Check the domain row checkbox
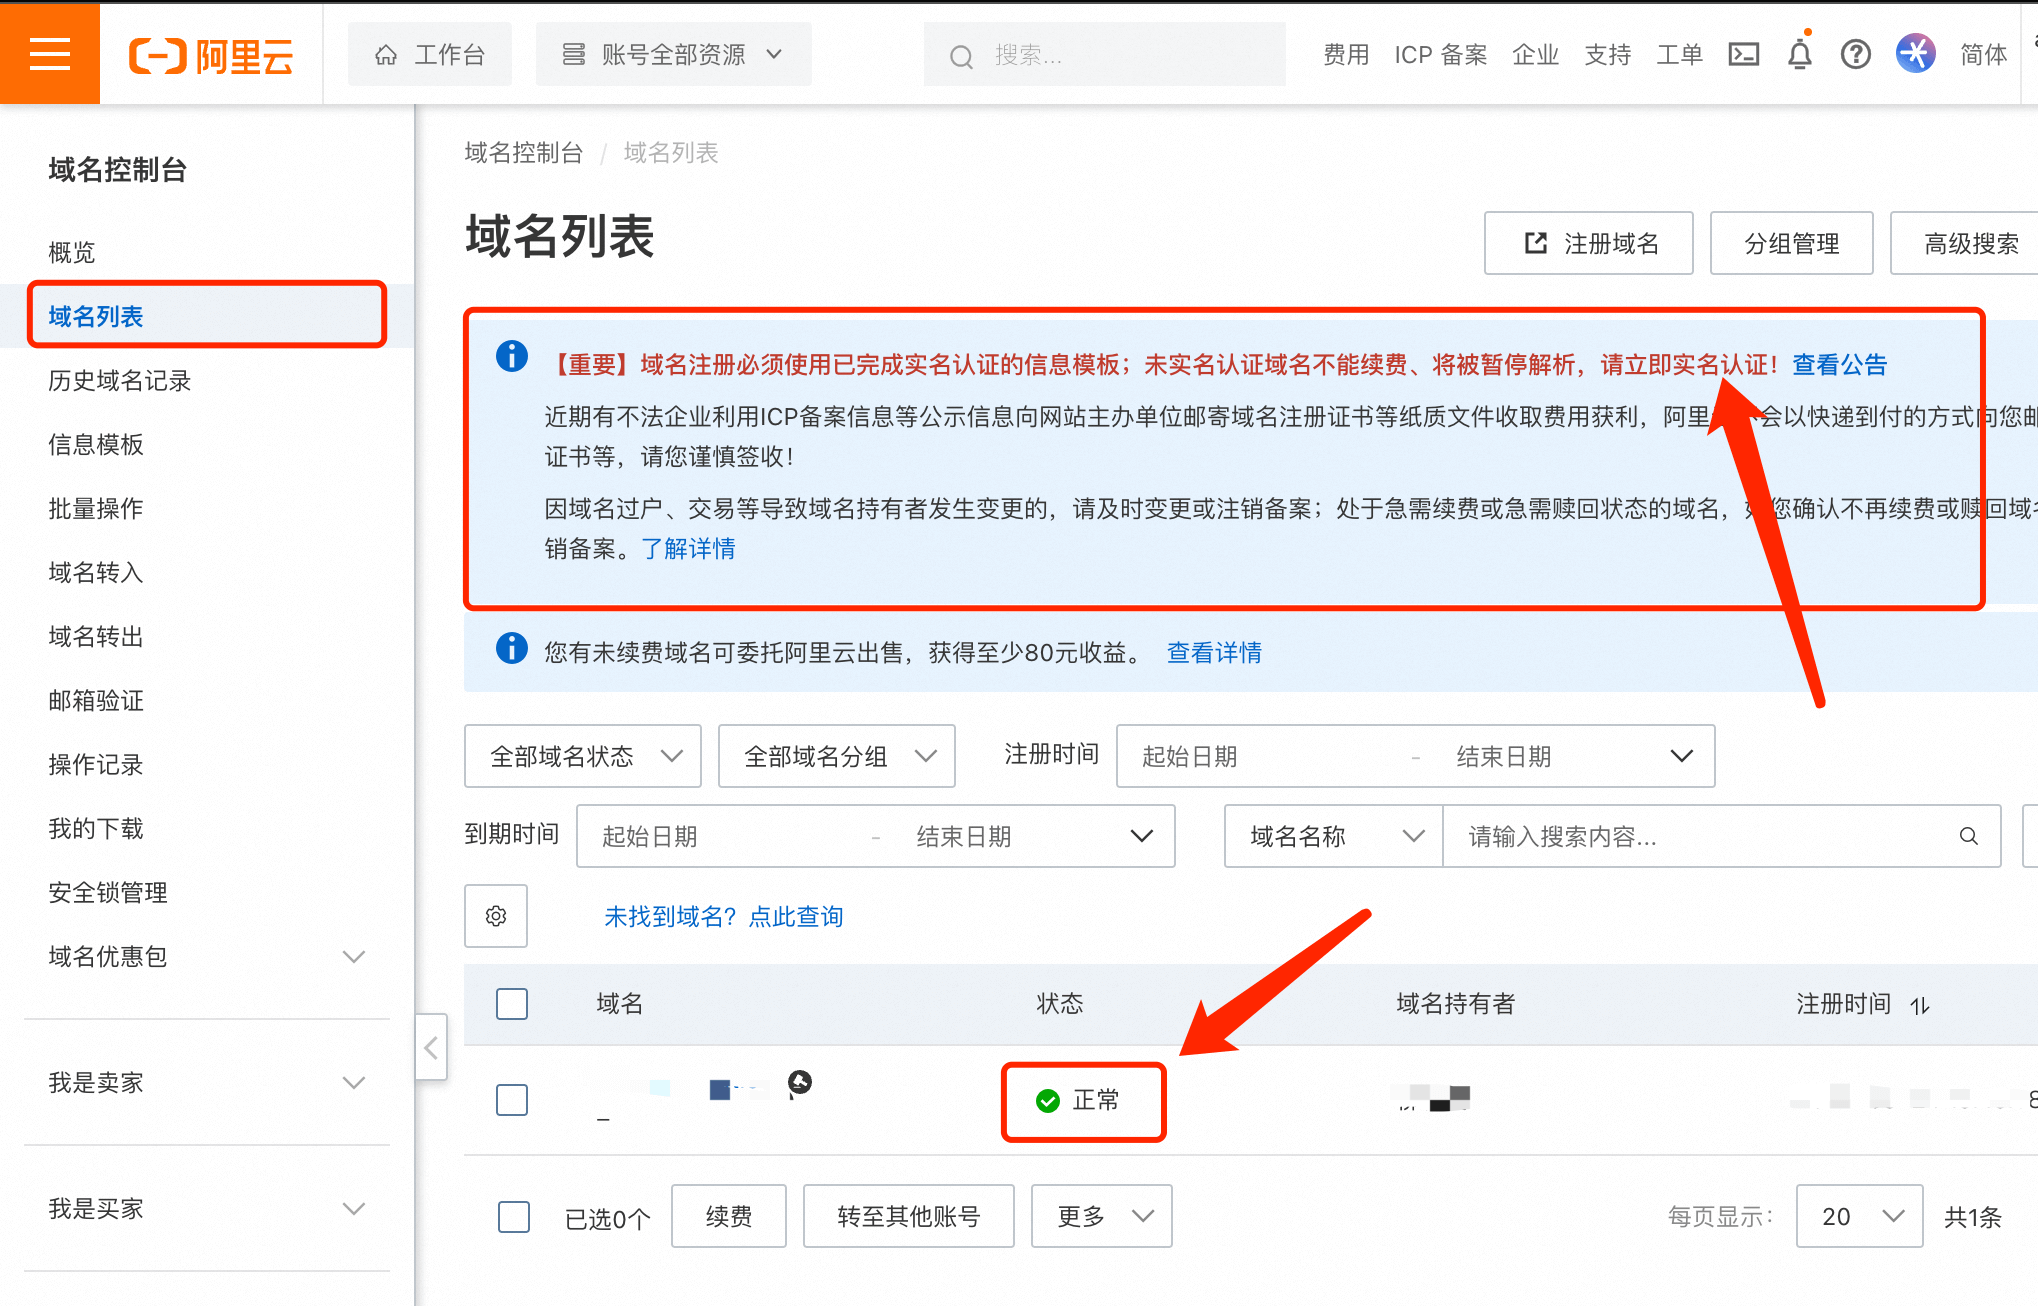Screen dimensions: 2038x1306 pyautogui.click(x=512, y=1100)
